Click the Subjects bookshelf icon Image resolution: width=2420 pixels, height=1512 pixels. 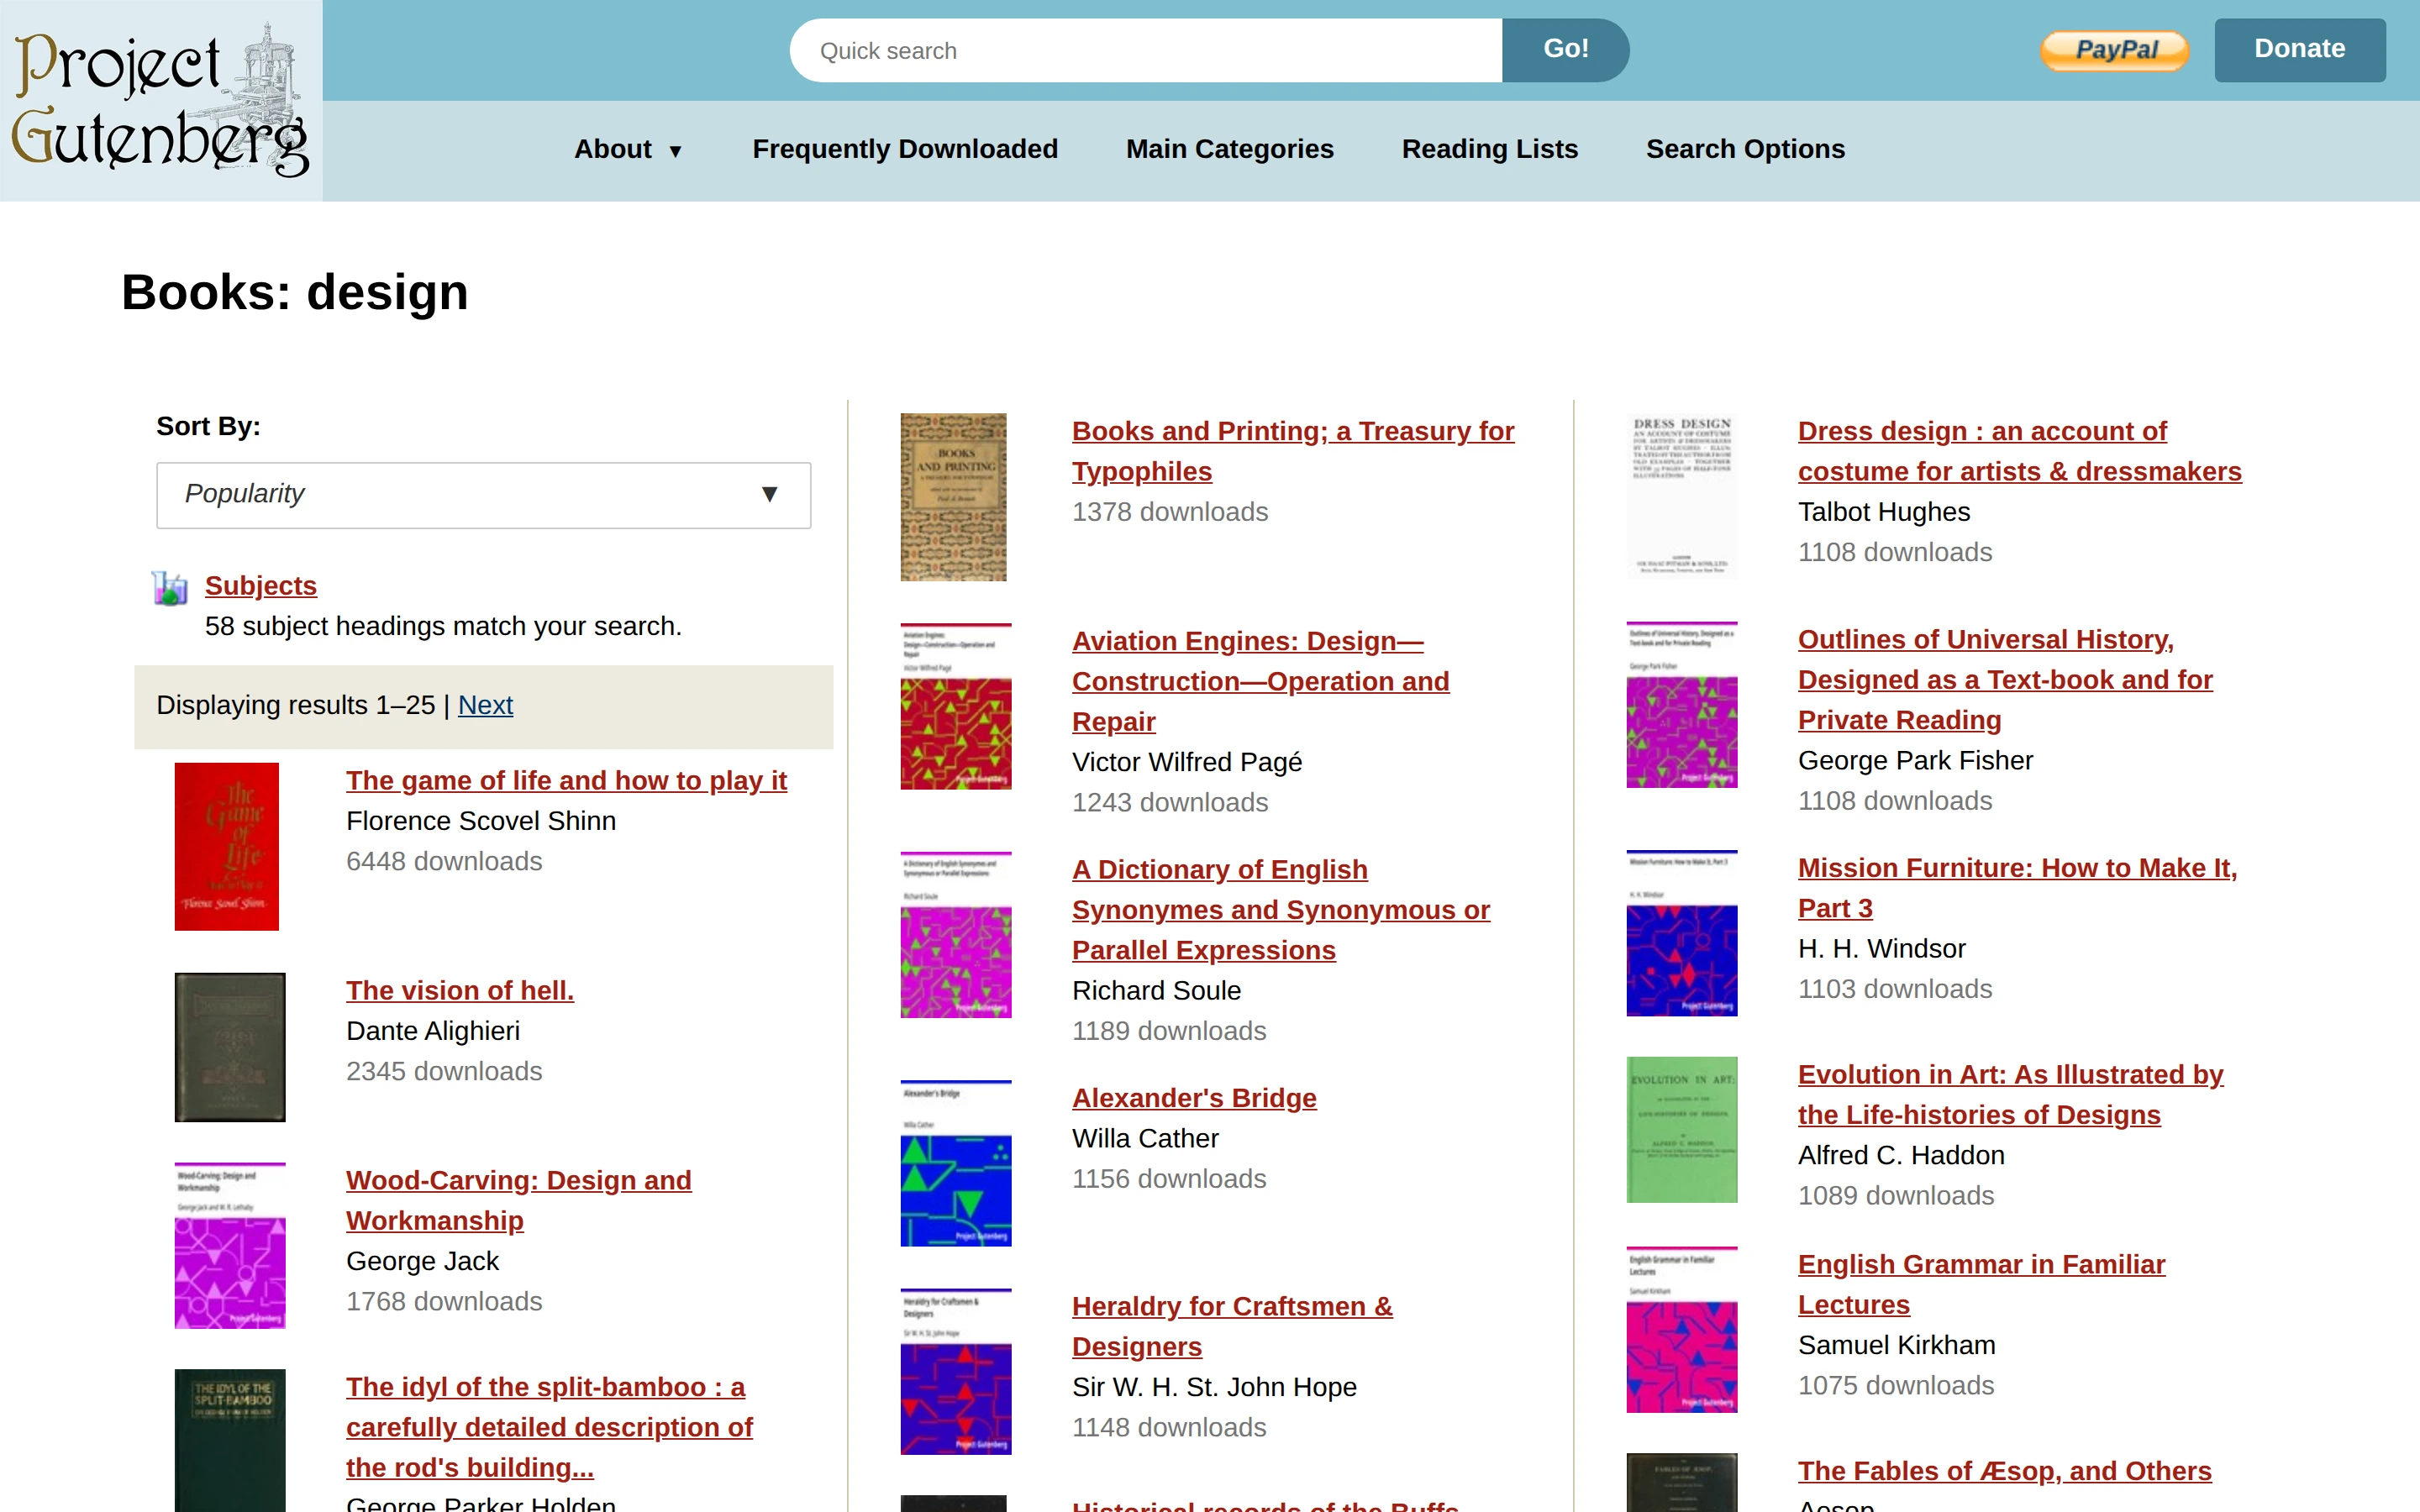click(170, 587)
